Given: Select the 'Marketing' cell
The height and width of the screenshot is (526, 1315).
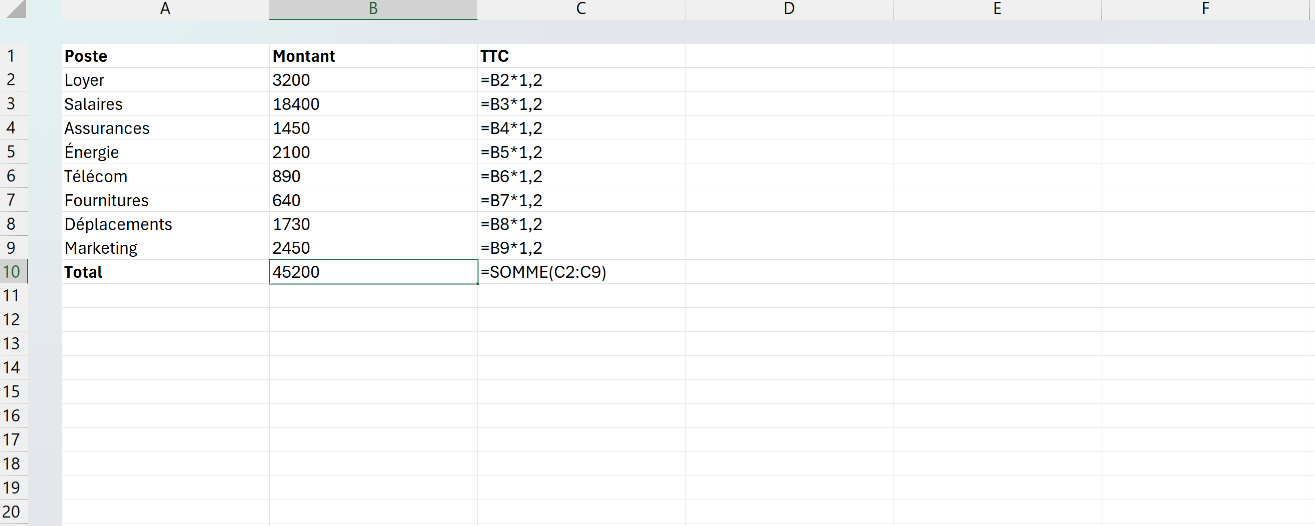Looking at the screenshot, I should (x=165, y=248).
